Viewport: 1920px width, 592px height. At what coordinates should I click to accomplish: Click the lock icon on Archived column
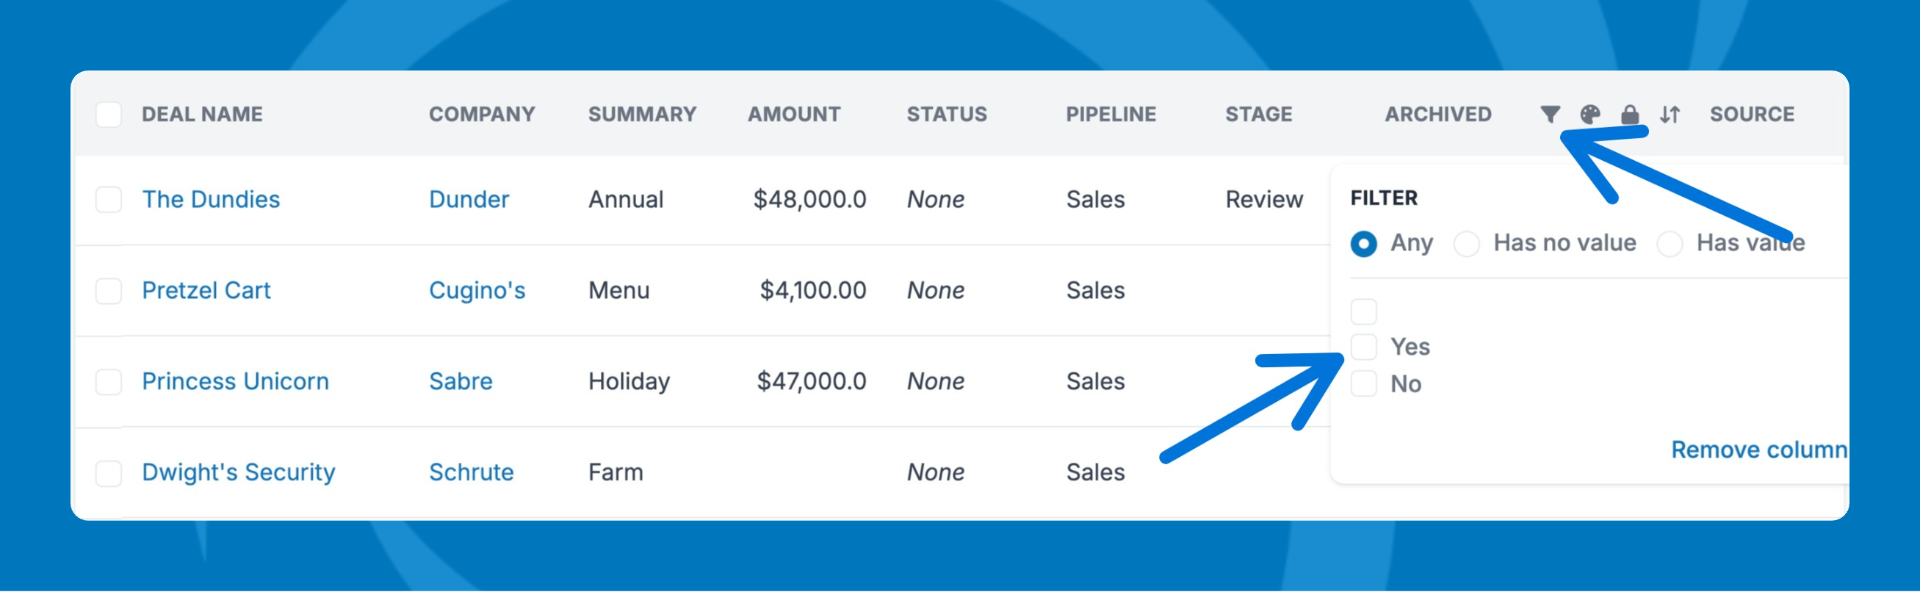1630,114
